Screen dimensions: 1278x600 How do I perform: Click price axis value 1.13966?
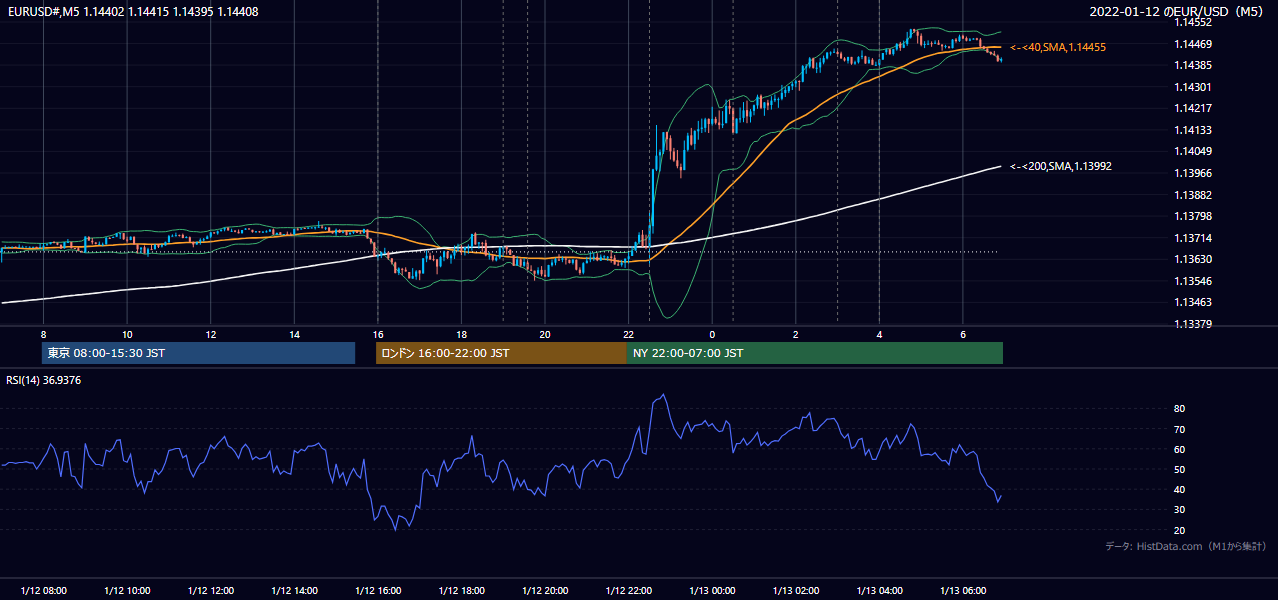point(1193,173)
